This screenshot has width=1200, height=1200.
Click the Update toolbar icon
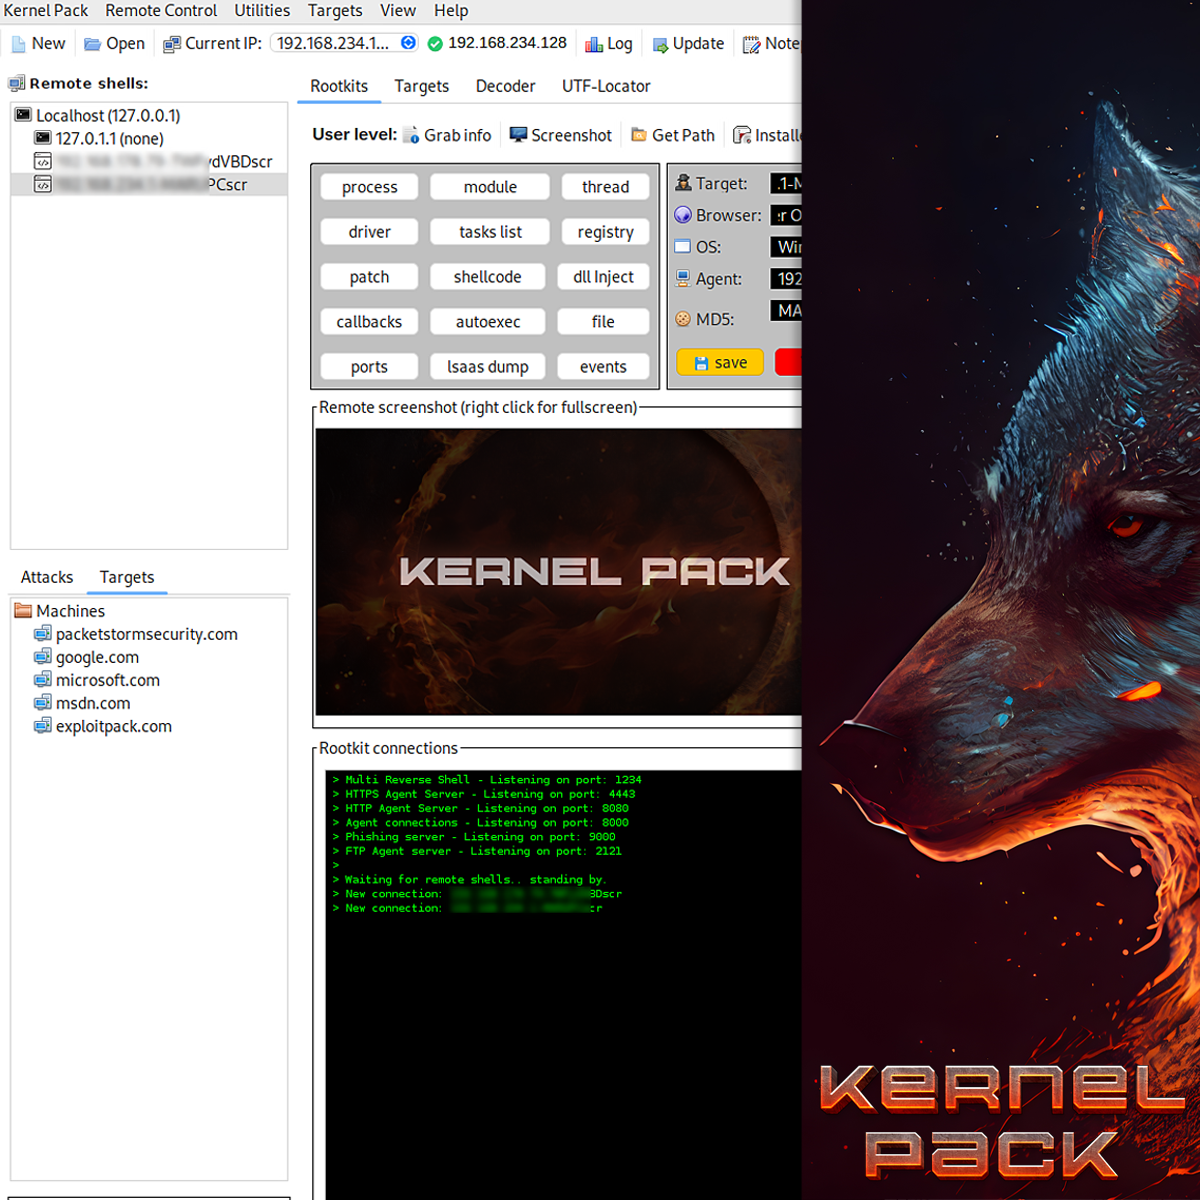pos(660,44)
